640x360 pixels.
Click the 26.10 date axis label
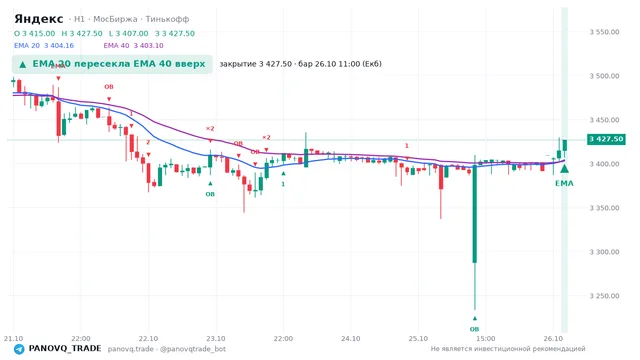tap(553, 338)
